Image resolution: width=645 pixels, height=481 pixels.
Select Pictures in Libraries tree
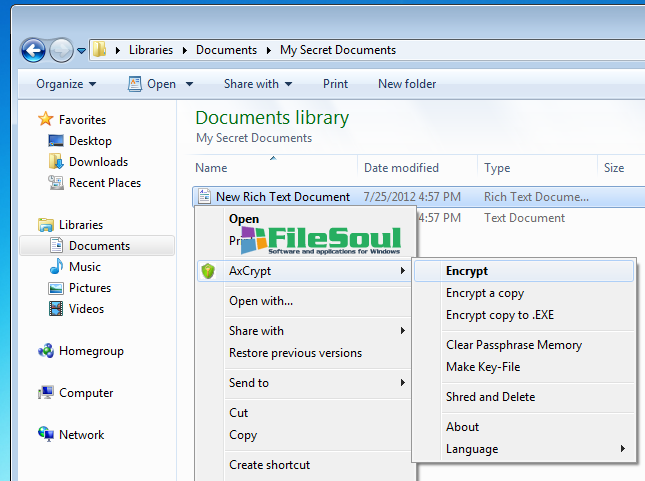(89, 288)
